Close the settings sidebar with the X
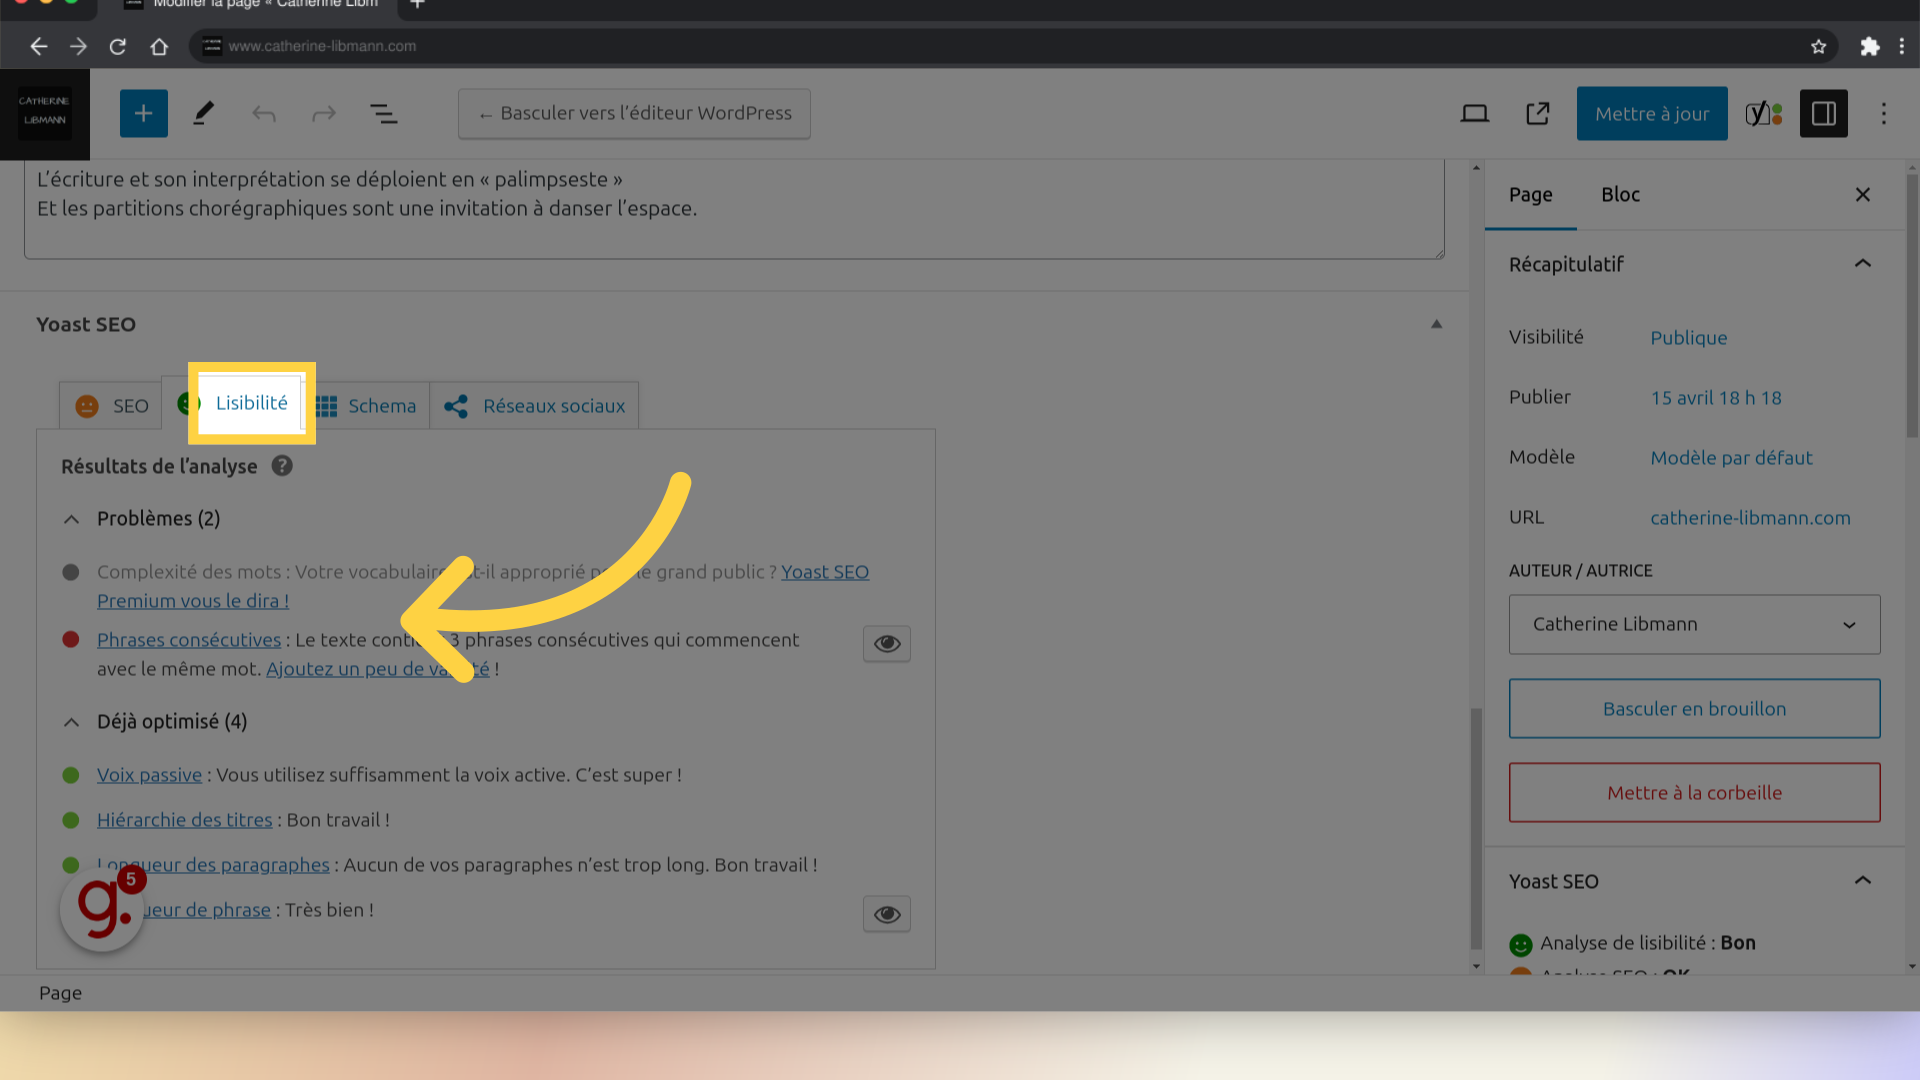 (x=1862, y=195)
